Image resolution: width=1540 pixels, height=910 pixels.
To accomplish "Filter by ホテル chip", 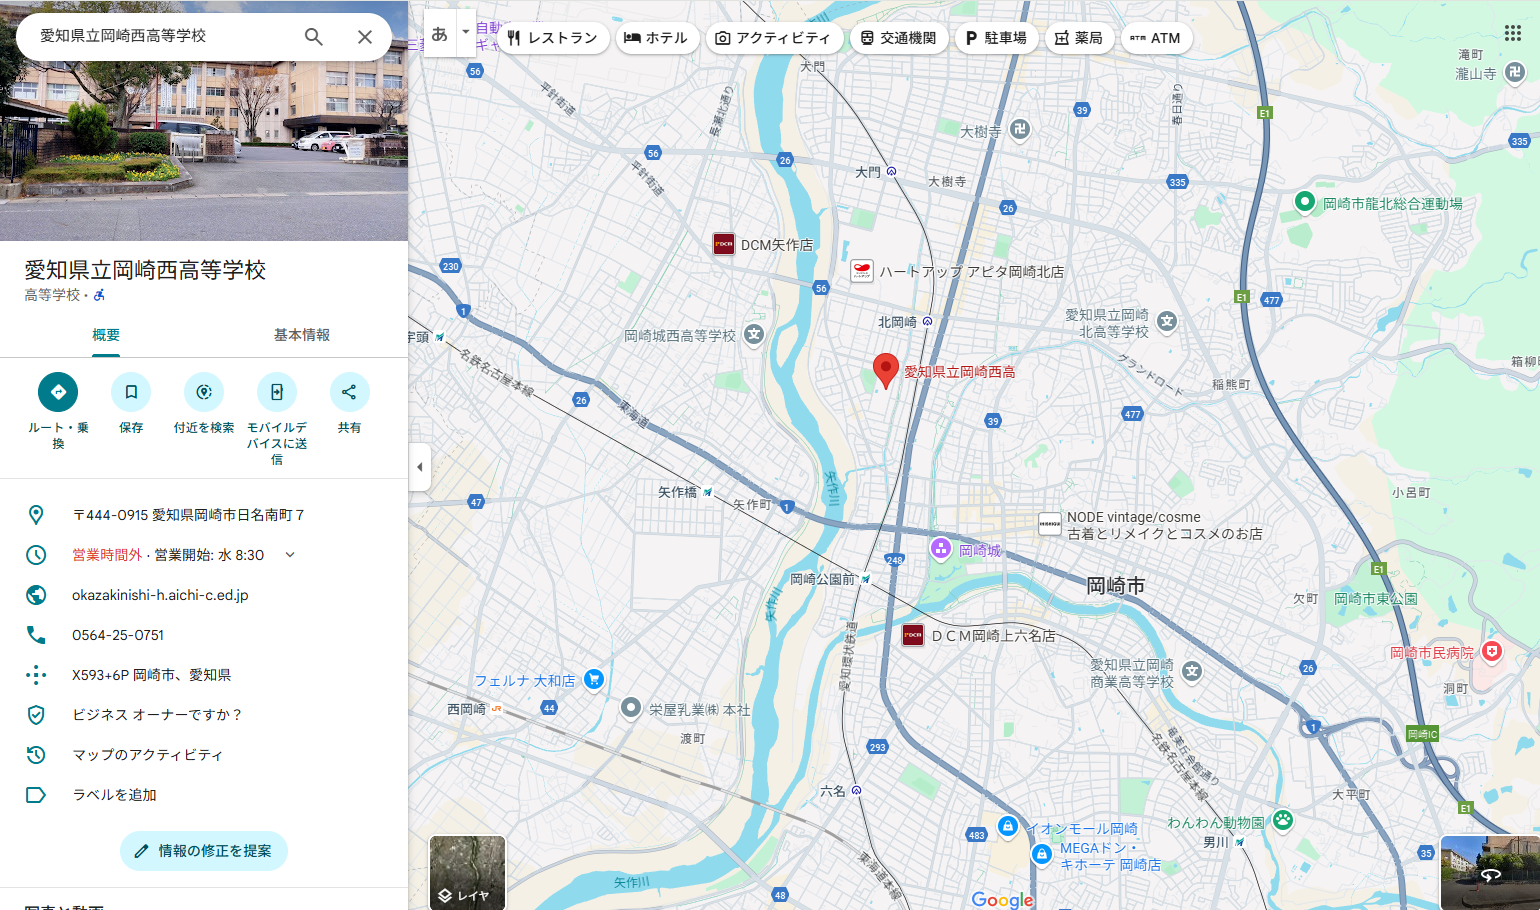I will pos(656,38).
